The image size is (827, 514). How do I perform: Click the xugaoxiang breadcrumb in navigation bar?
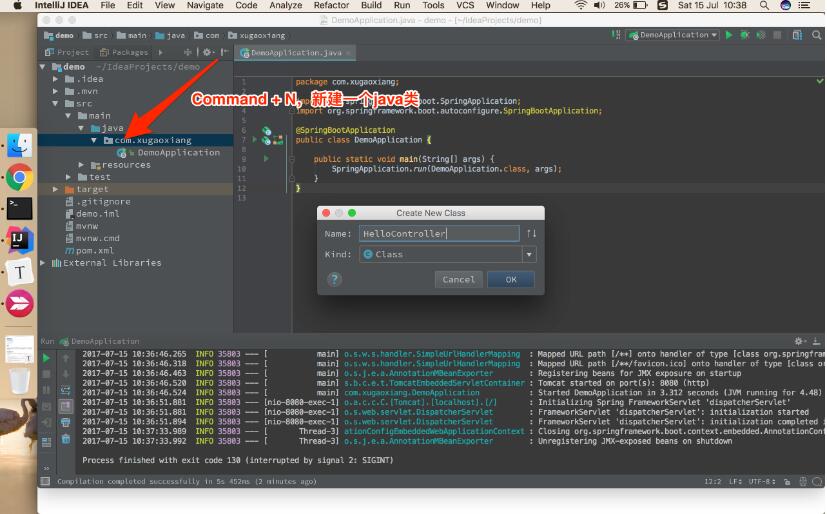coord(257,35)
